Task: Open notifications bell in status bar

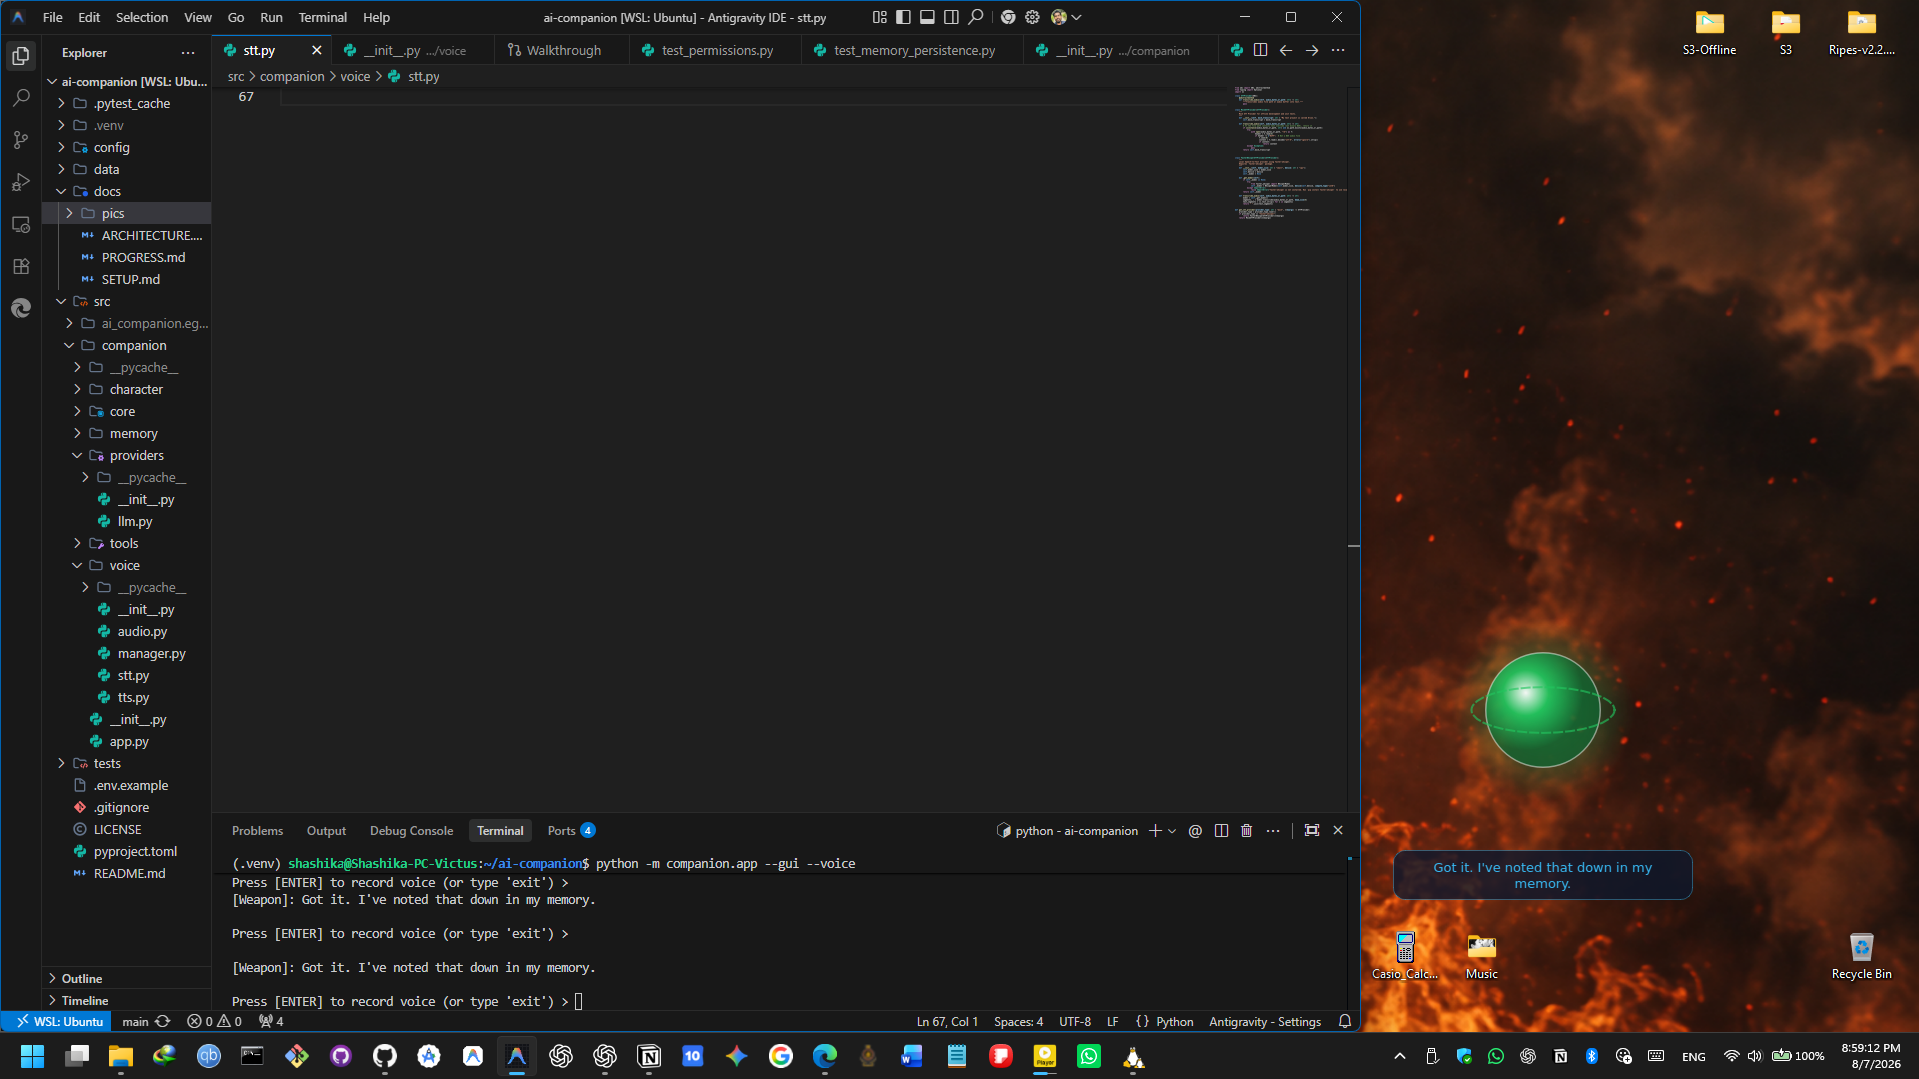Action: pyautogui.click(x=1345, y=1021)
